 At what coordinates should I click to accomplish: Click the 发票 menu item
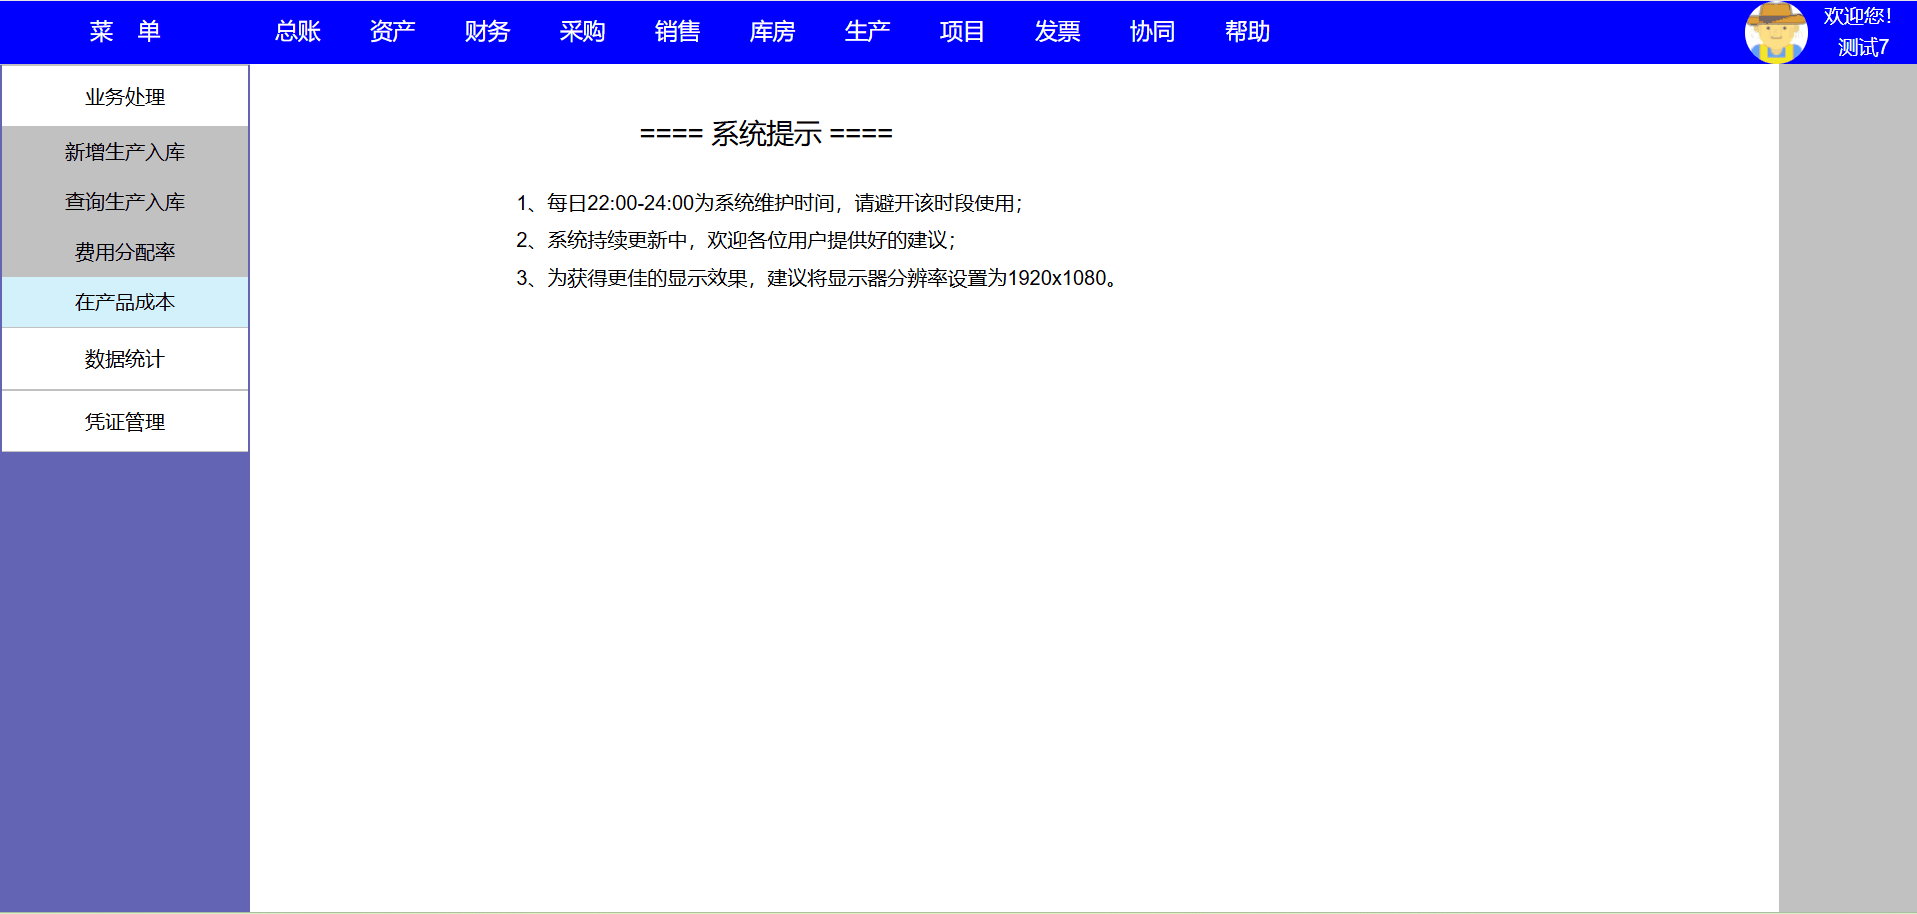coord(1057,32)
